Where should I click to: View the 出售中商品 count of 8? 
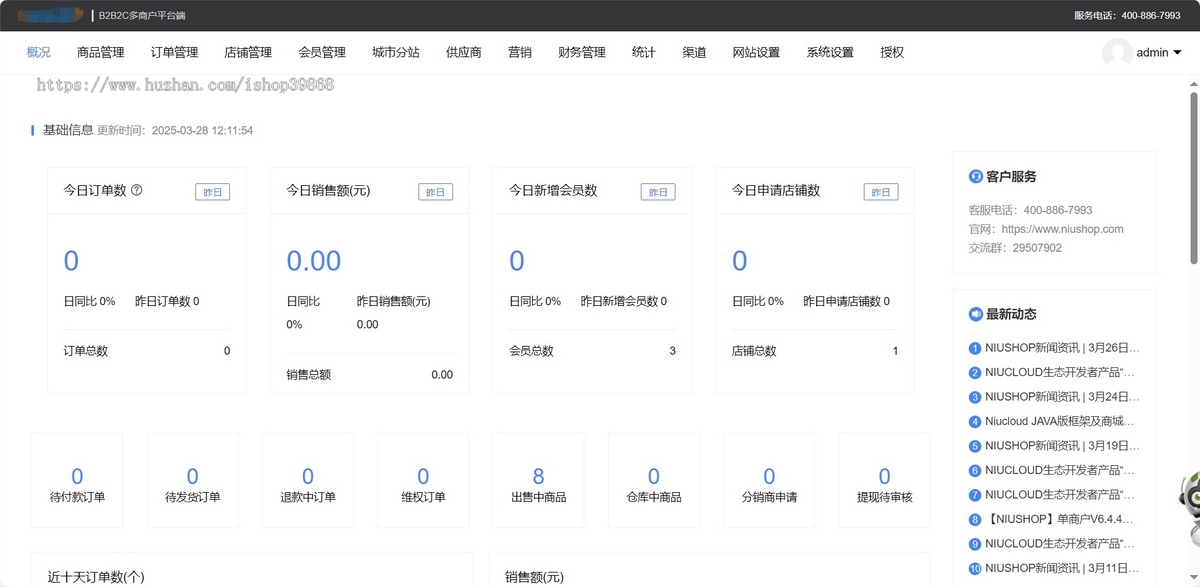click(538, 480)
